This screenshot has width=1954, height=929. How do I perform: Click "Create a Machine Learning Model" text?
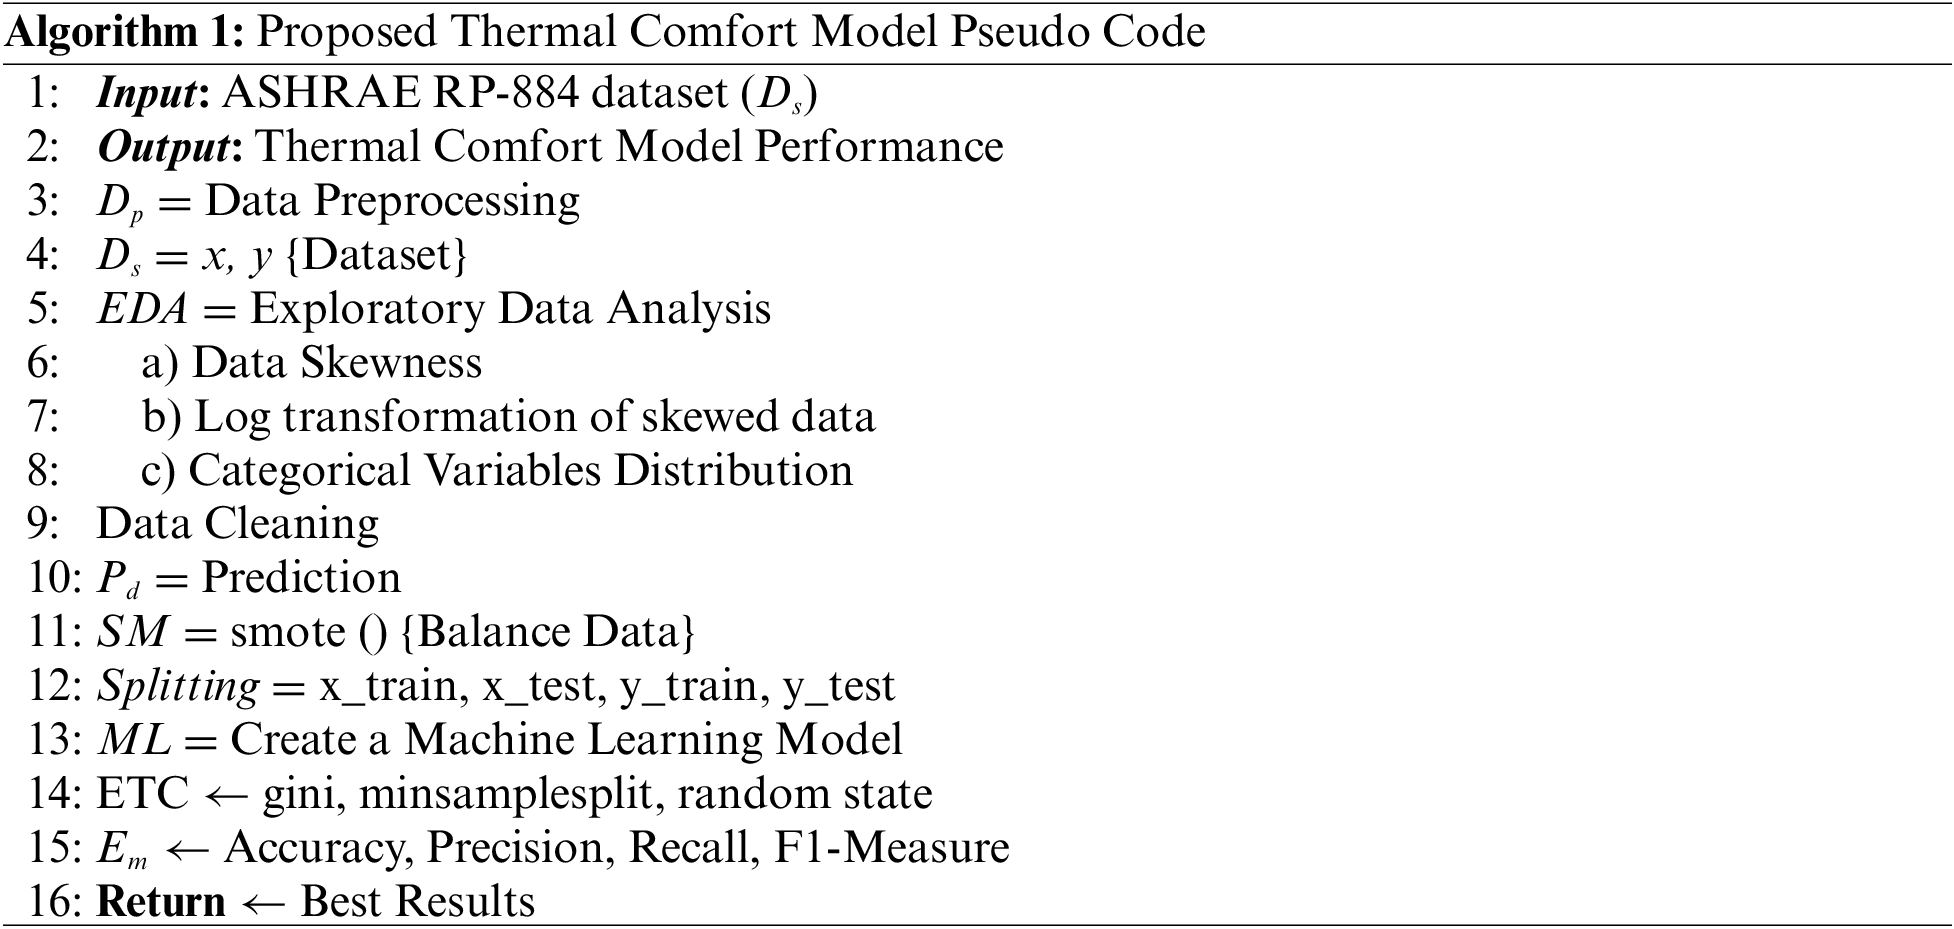pos(566,740)
